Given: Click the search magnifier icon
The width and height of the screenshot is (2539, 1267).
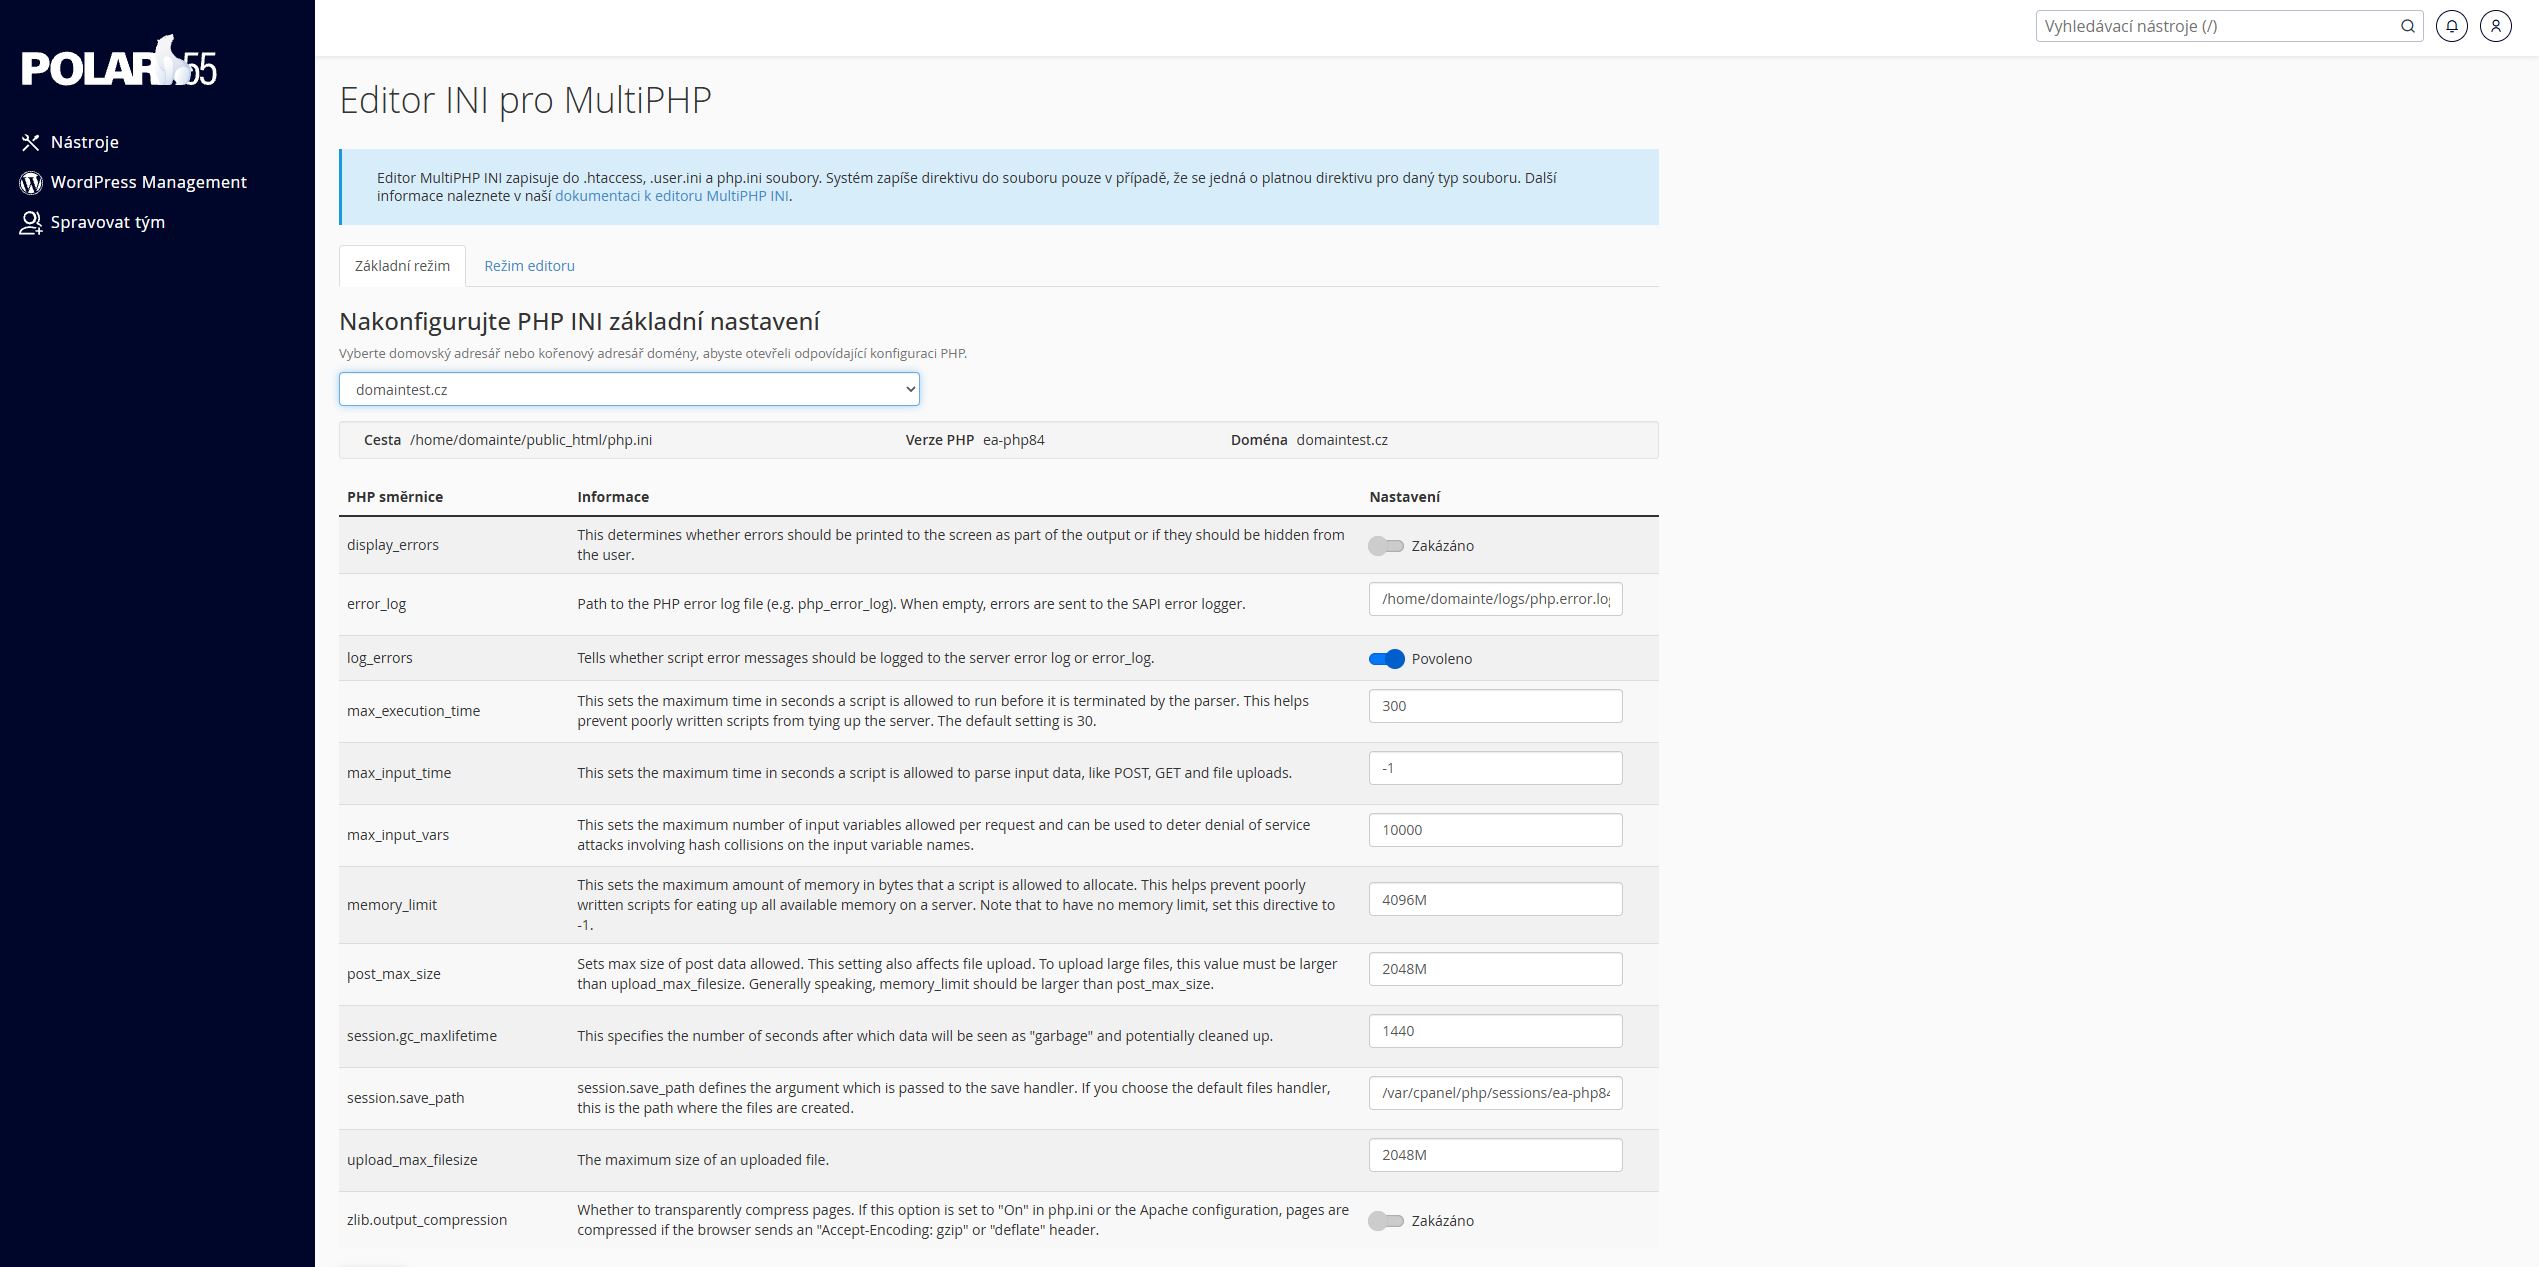Looking at the screenshot, I should 2408,26.
